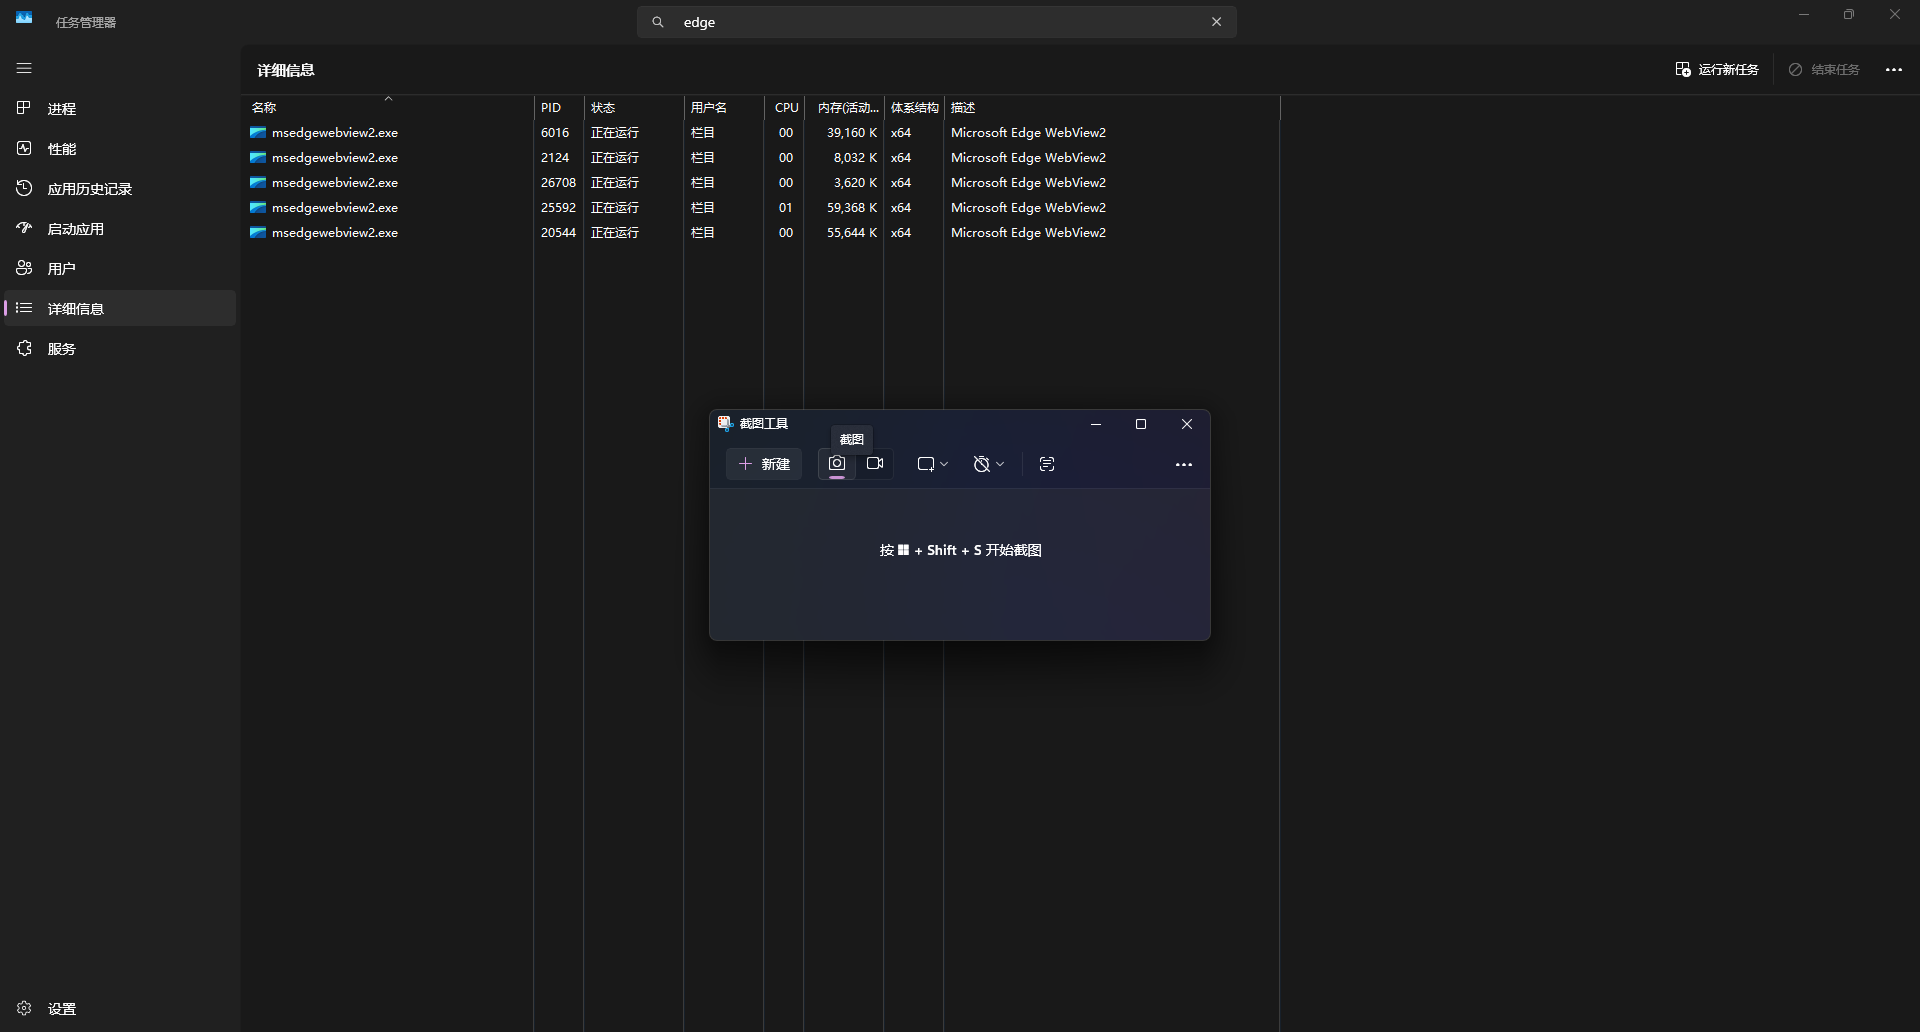Click the Username (用户名) column header
This screenshot has height=1032, width=1920.
pos(724,107)
